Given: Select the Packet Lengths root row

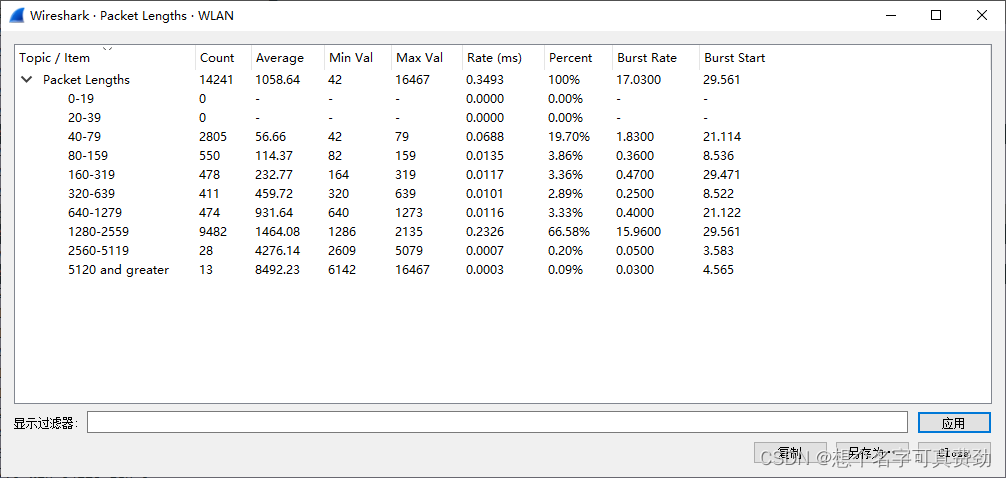Looking at the screenshot, I should pyautogui.click(x=503, y=80).
